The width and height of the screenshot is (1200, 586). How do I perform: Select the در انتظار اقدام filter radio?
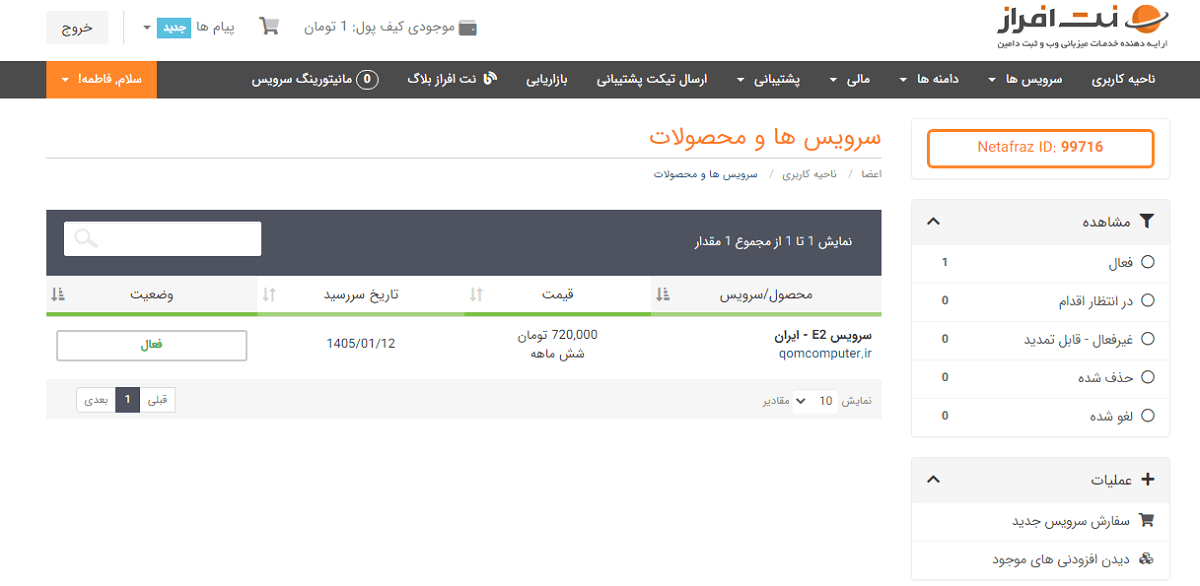(1147, 300)
